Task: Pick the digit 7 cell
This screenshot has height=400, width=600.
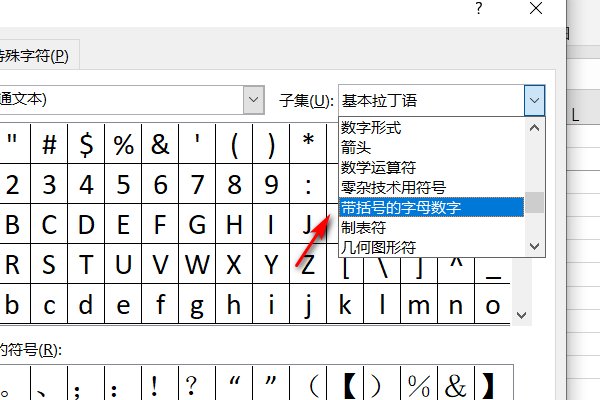Action: 197,184
